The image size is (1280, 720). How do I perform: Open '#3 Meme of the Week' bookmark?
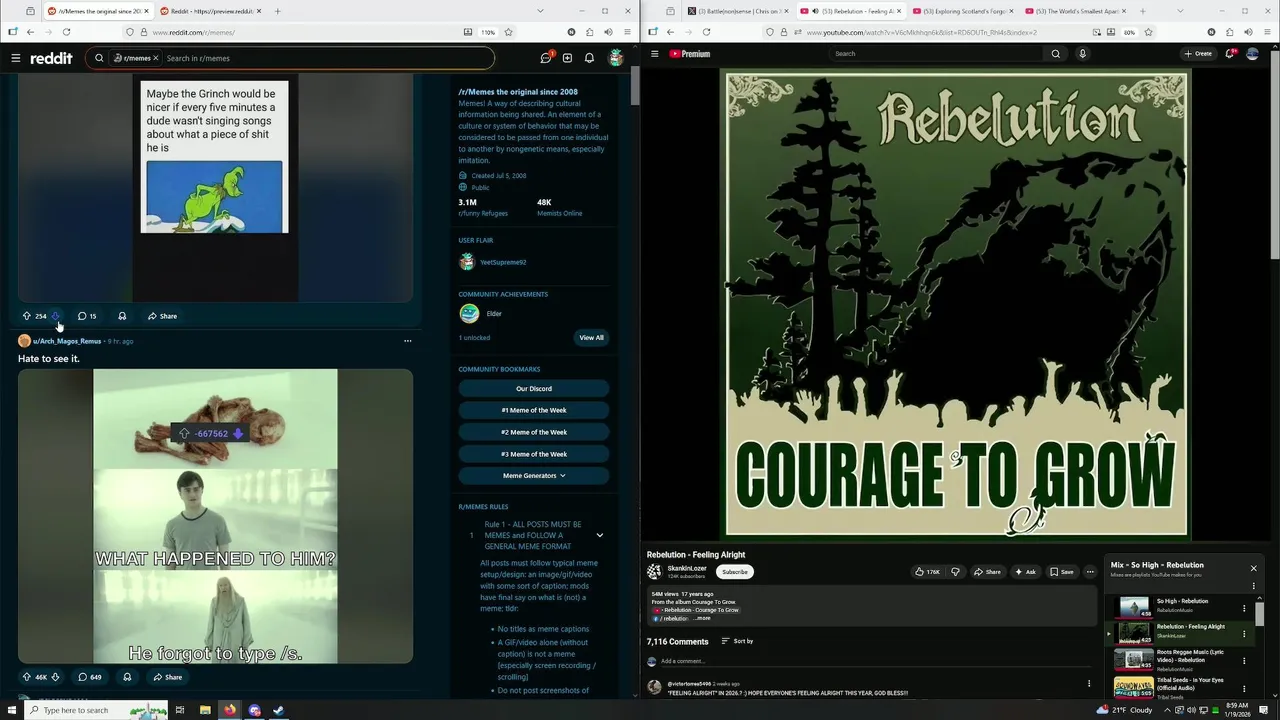[x=534, y=454]
